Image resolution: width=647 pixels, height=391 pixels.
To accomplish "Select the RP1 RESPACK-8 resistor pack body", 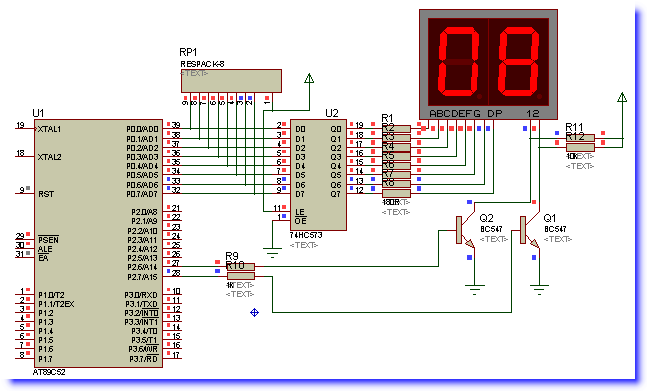I will coord(231,81).
